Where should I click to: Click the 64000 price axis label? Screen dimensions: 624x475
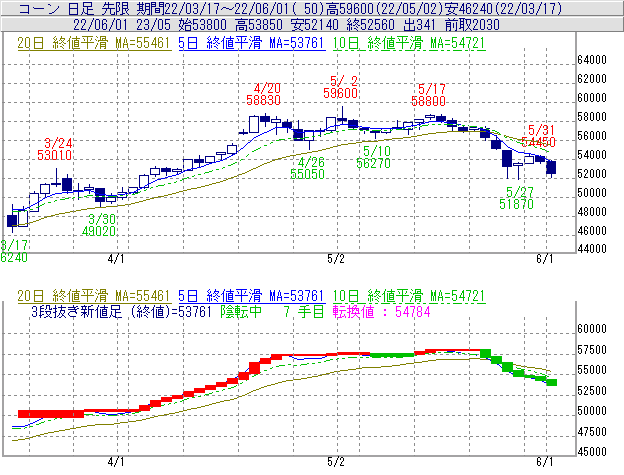point(592,60)
